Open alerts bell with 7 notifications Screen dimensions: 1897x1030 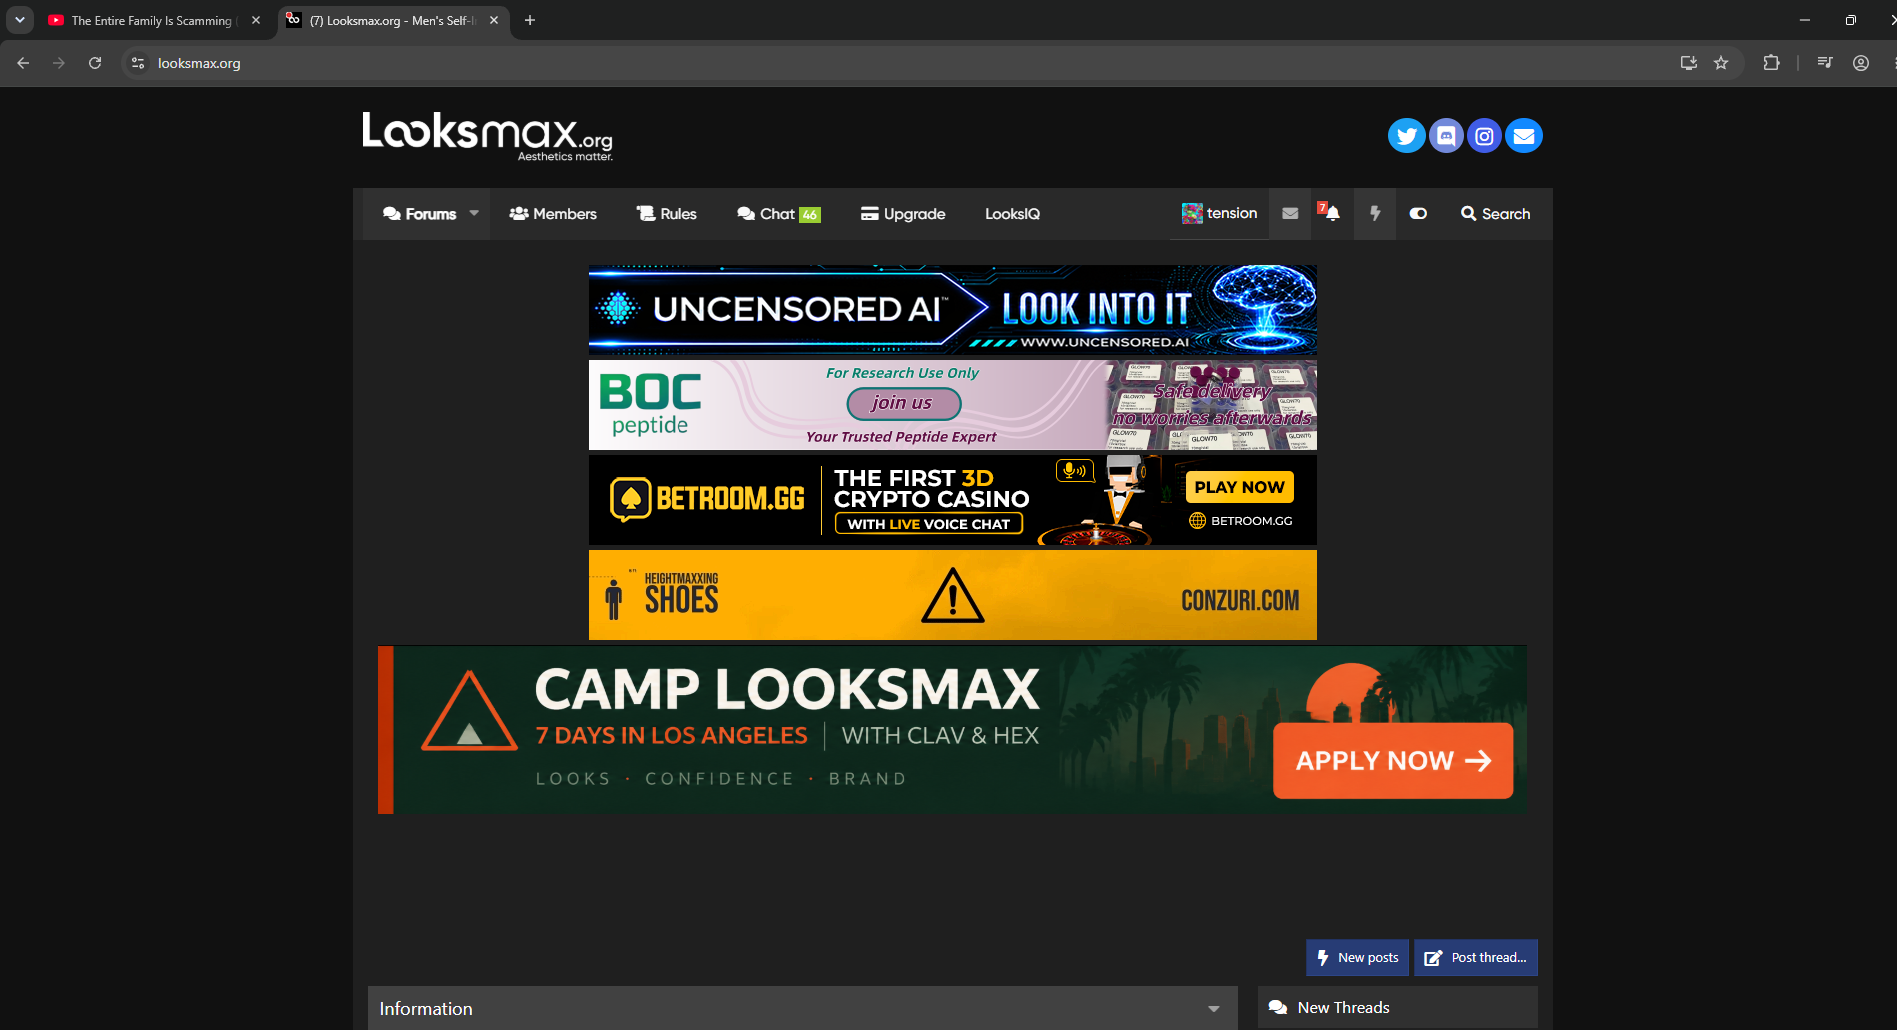tap(1331, 213)
